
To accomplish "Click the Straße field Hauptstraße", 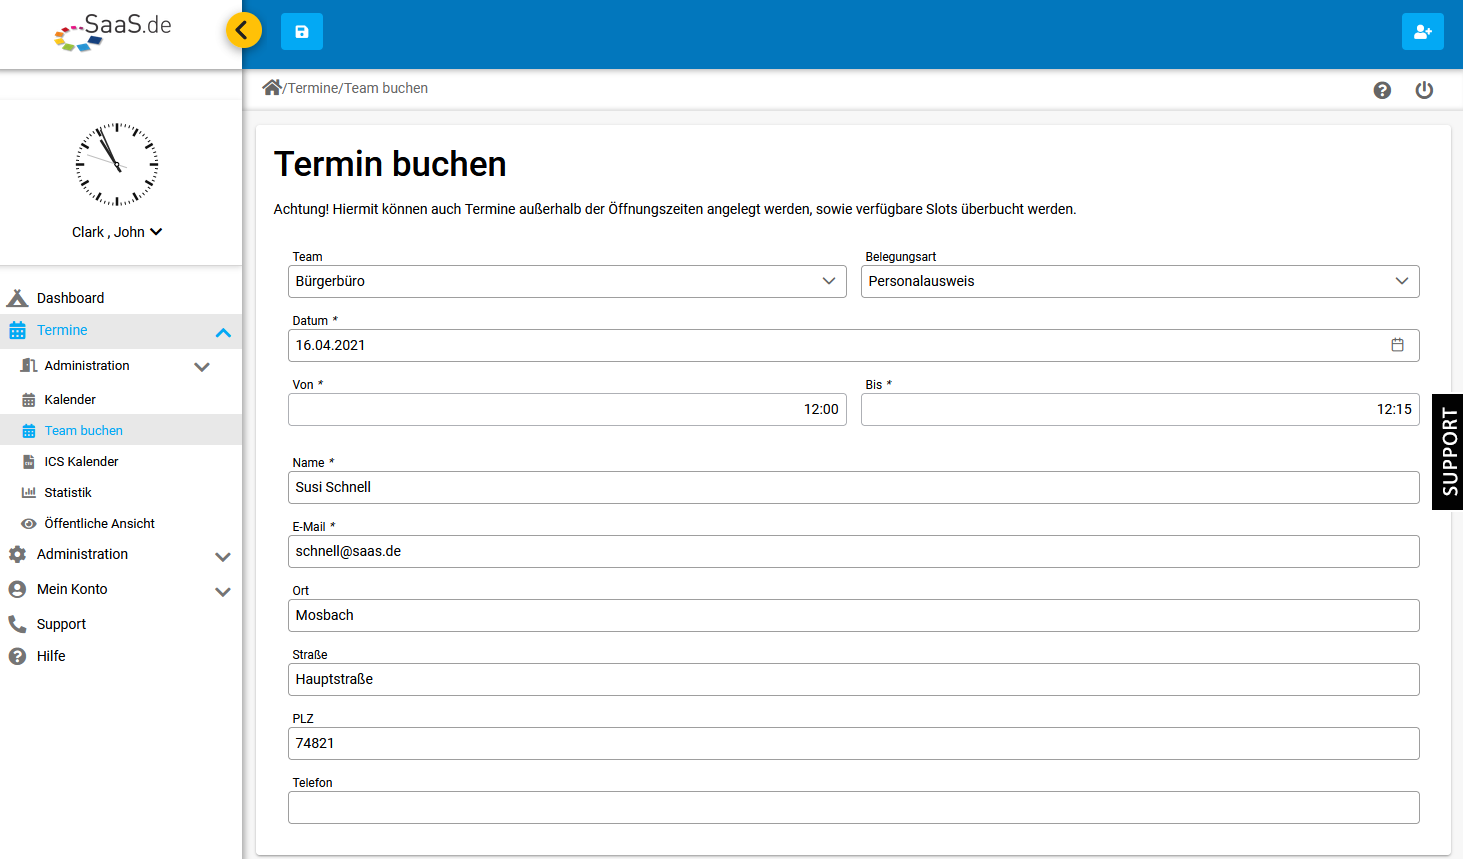I will click(x=853, y=679).
